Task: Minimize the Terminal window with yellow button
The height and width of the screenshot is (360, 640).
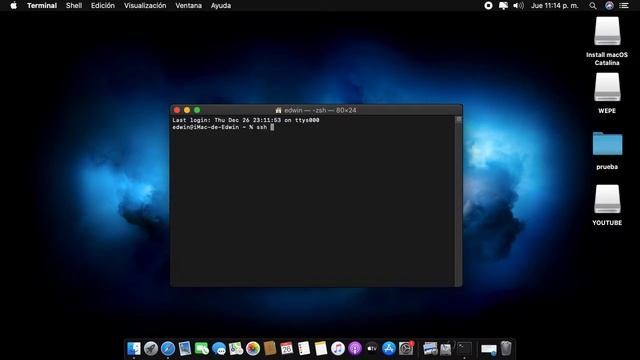Action: [187, 110]
